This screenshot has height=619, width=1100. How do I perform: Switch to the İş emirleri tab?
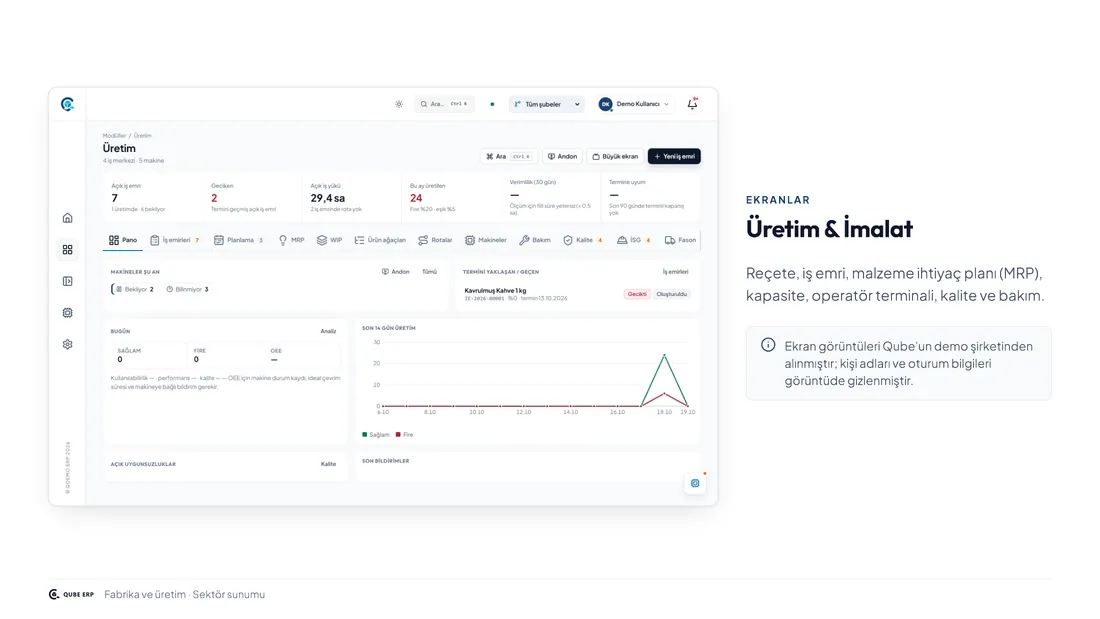coord(175,240)
